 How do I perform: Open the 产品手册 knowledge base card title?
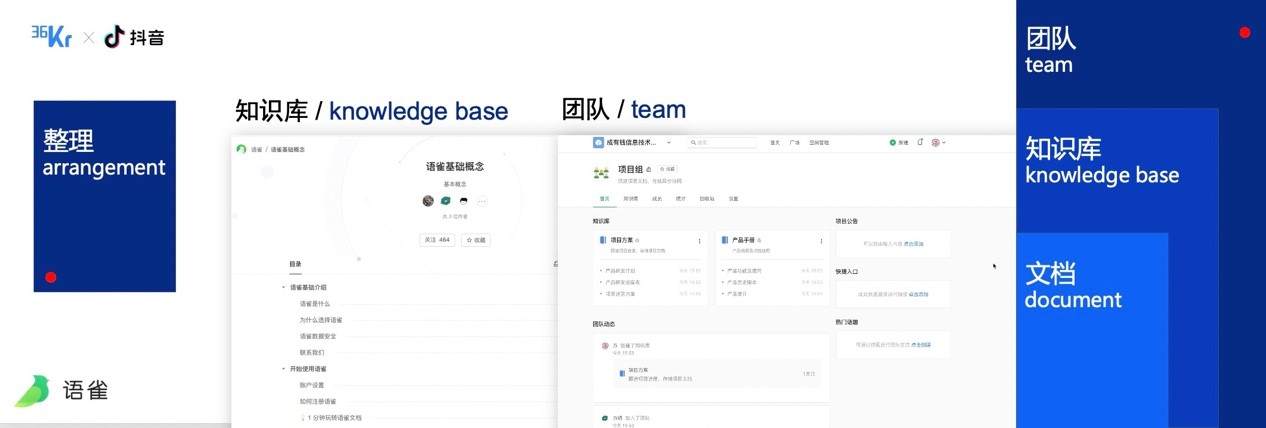coord(743,241)
